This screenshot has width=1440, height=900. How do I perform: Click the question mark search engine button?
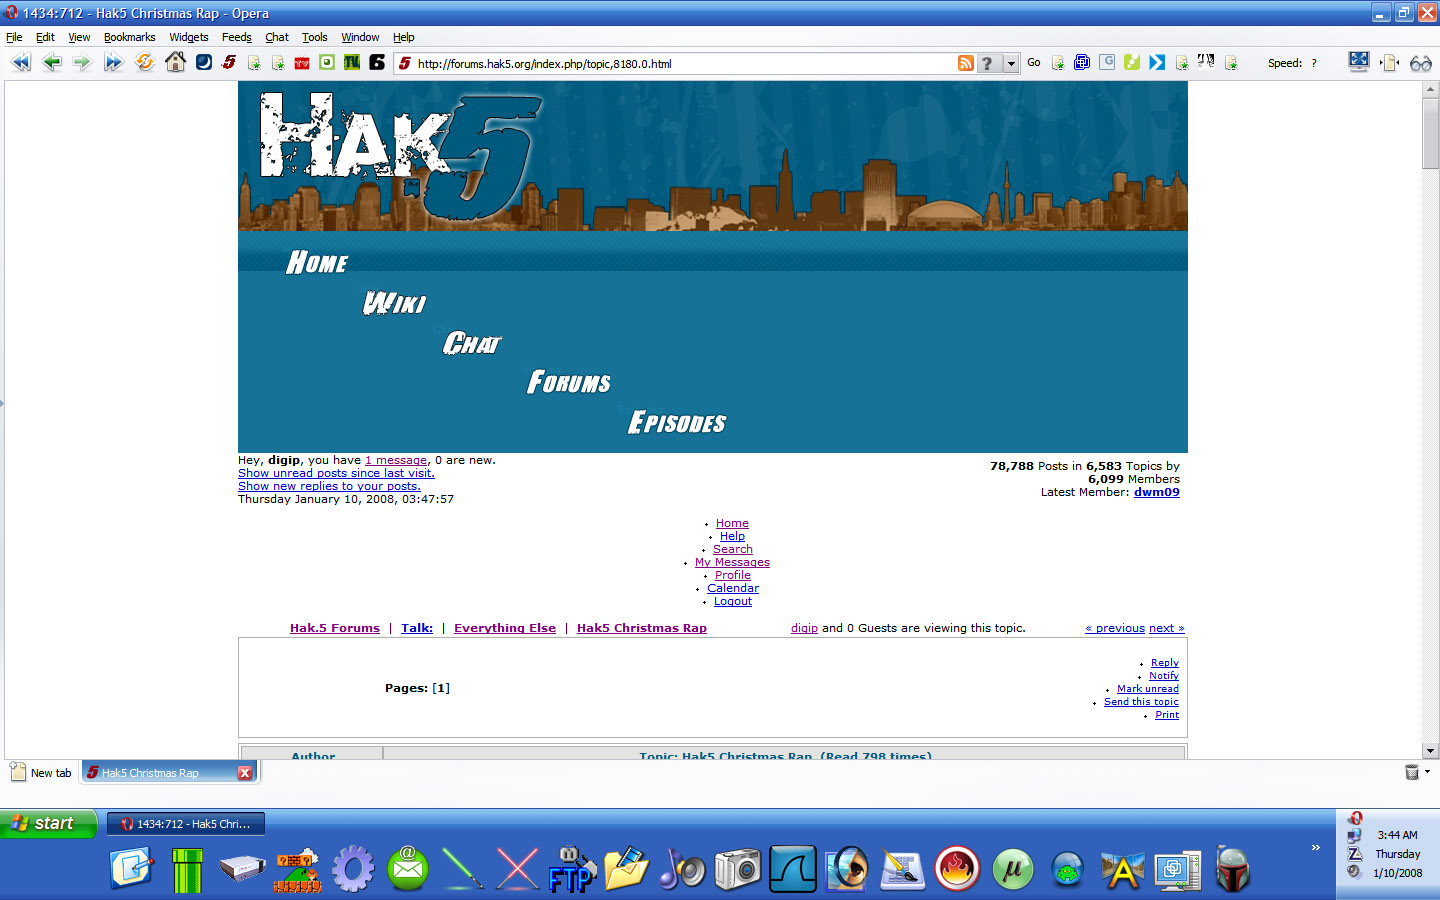[988, 63]
